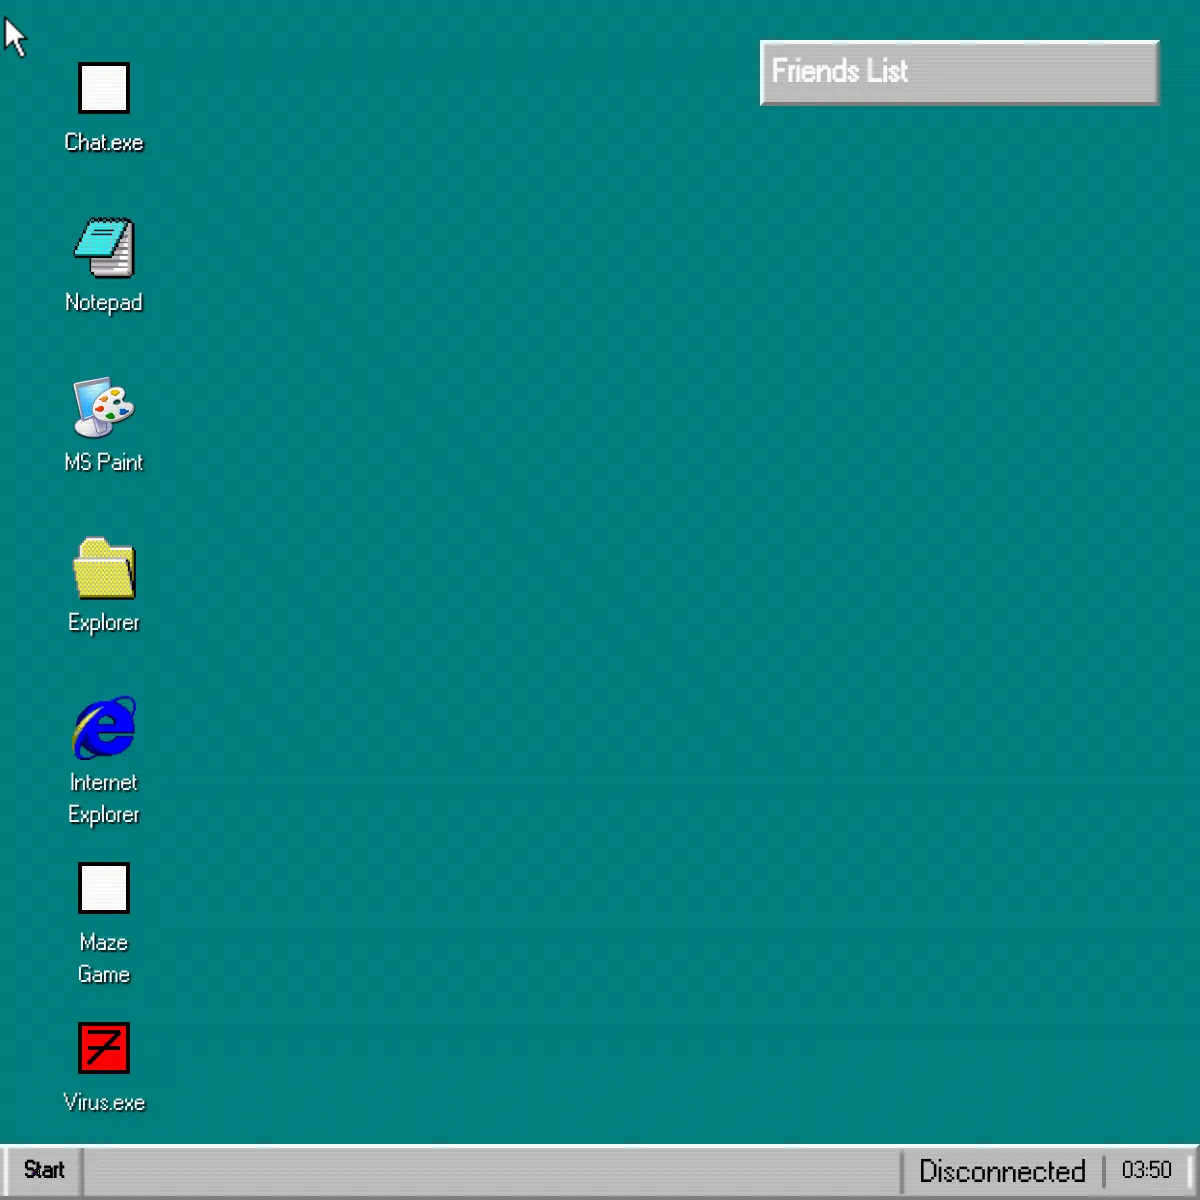Click the MS Paint label text
Viewport: 1200px width, 1200px height.
point(103,462)
